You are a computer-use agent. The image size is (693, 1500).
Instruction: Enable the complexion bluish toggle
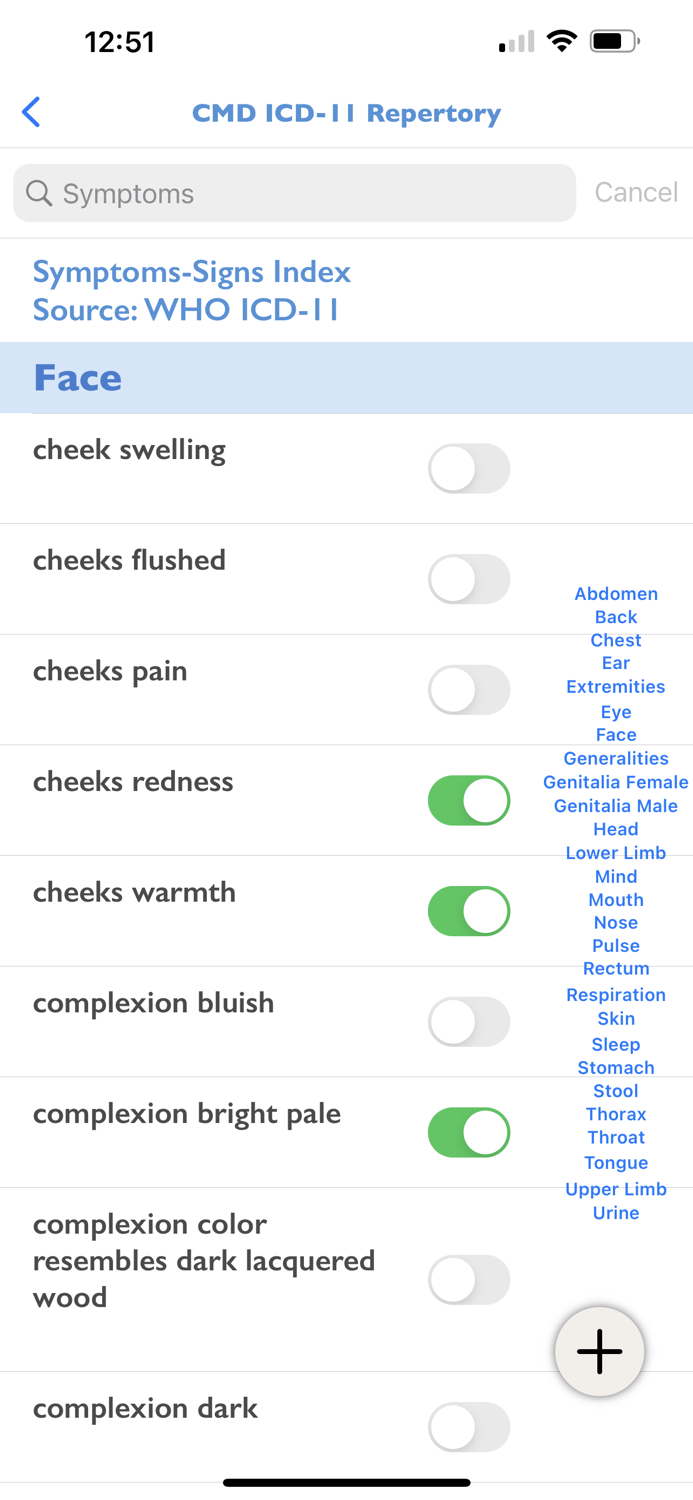469,1021
